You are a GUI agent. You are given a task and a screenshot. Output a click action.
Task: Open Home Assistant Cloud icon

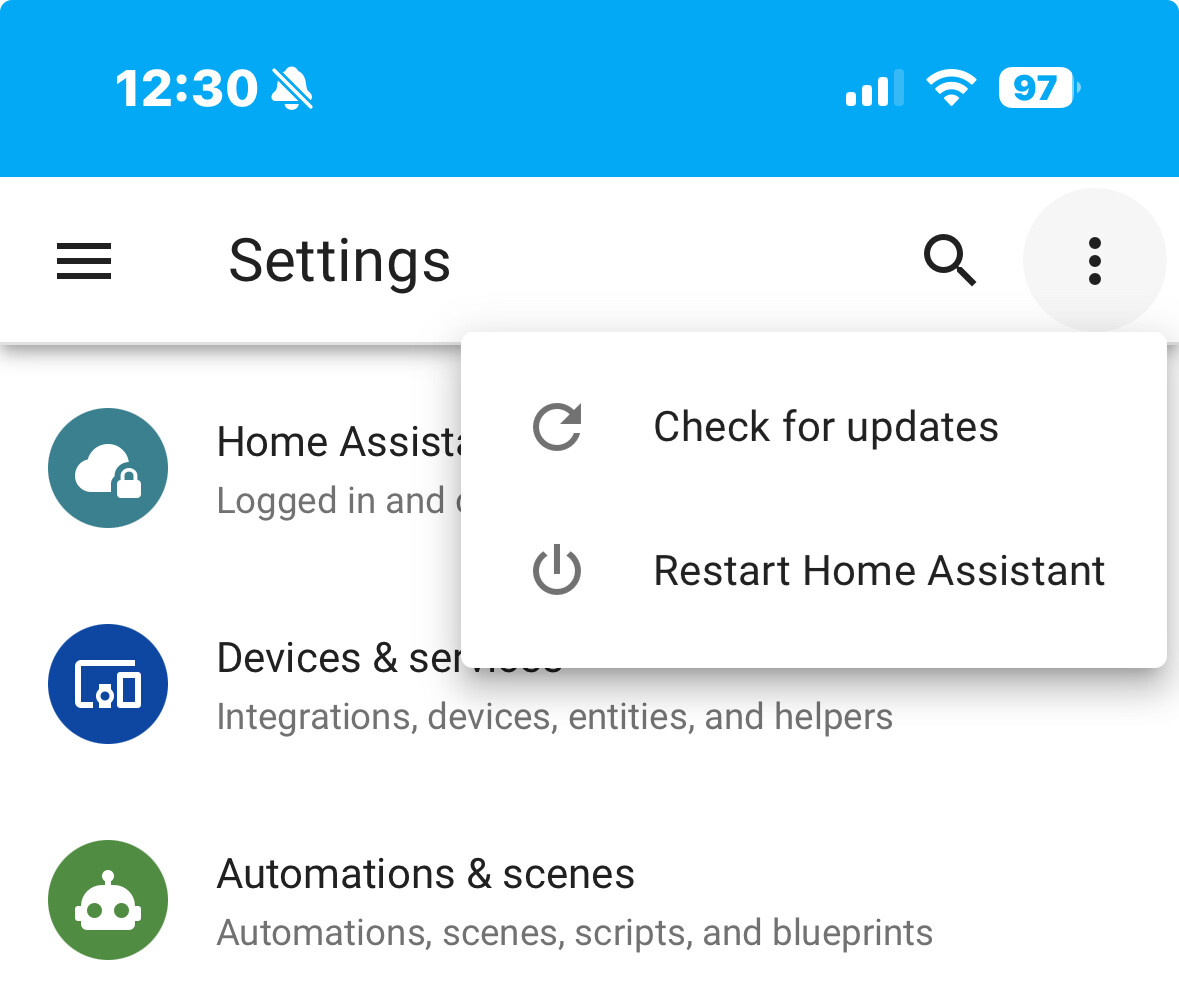[108, 468]
